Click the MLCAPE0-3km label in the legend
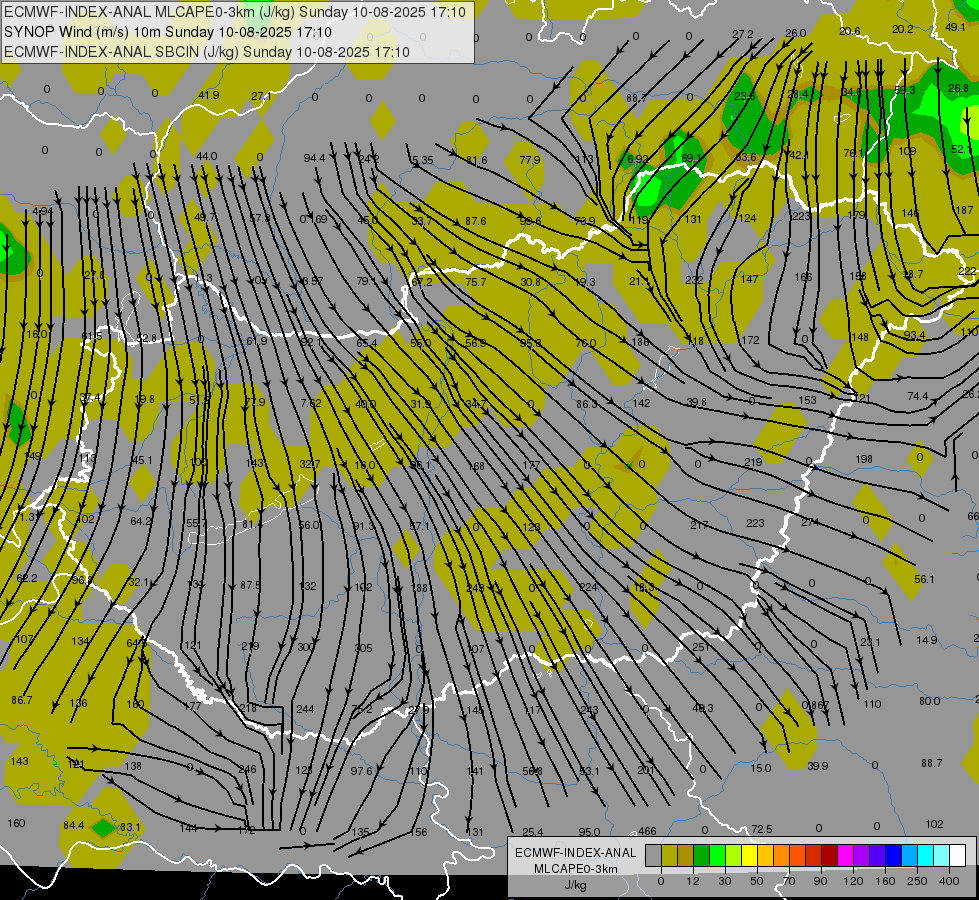Viewport: 979px width, 900px height. tap(575, 869)
